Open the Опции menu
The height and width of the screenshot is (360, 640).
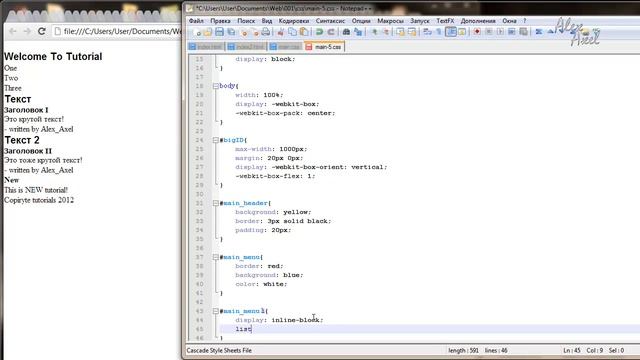click(x=361, y=21)
